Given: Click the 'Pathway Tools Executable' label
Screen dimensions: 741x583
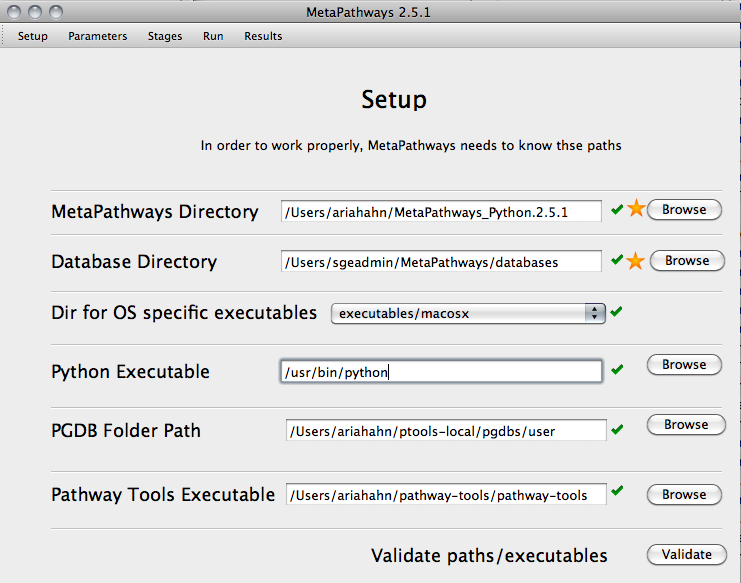Looking at the screenshot, I should pos(163,495).
